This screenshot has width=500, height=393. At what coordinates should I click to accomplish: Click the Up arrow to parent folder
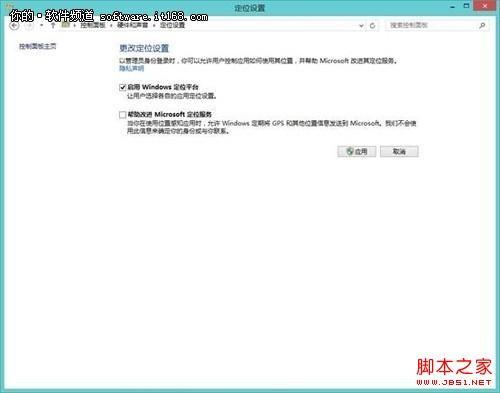53,25
